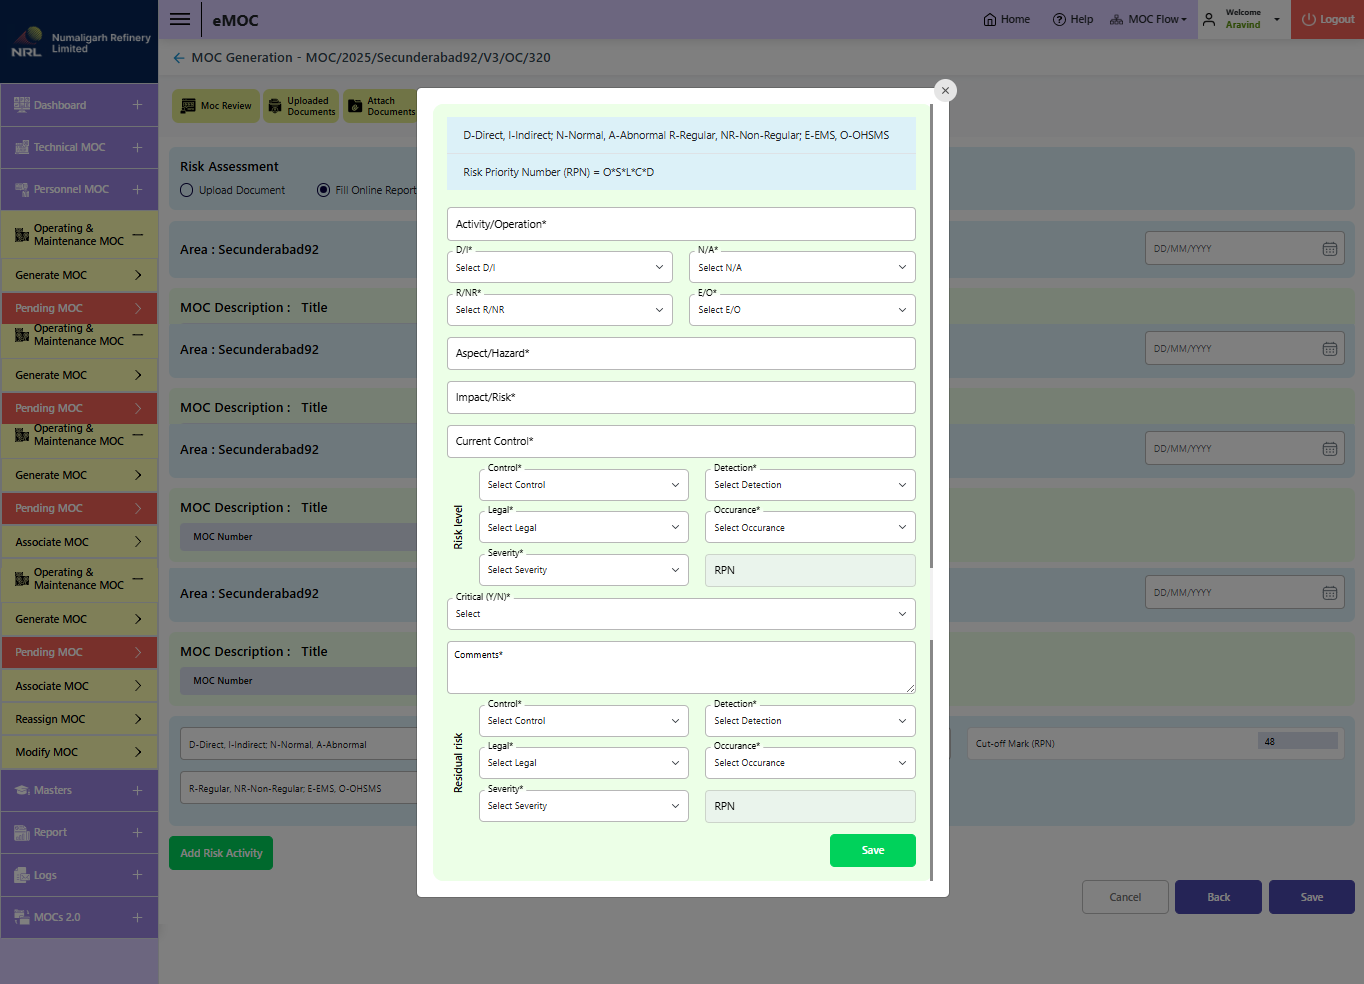Click the green Save button in dialog
Viewport: 1364px width, 984px height.
(x=872, y=850)
